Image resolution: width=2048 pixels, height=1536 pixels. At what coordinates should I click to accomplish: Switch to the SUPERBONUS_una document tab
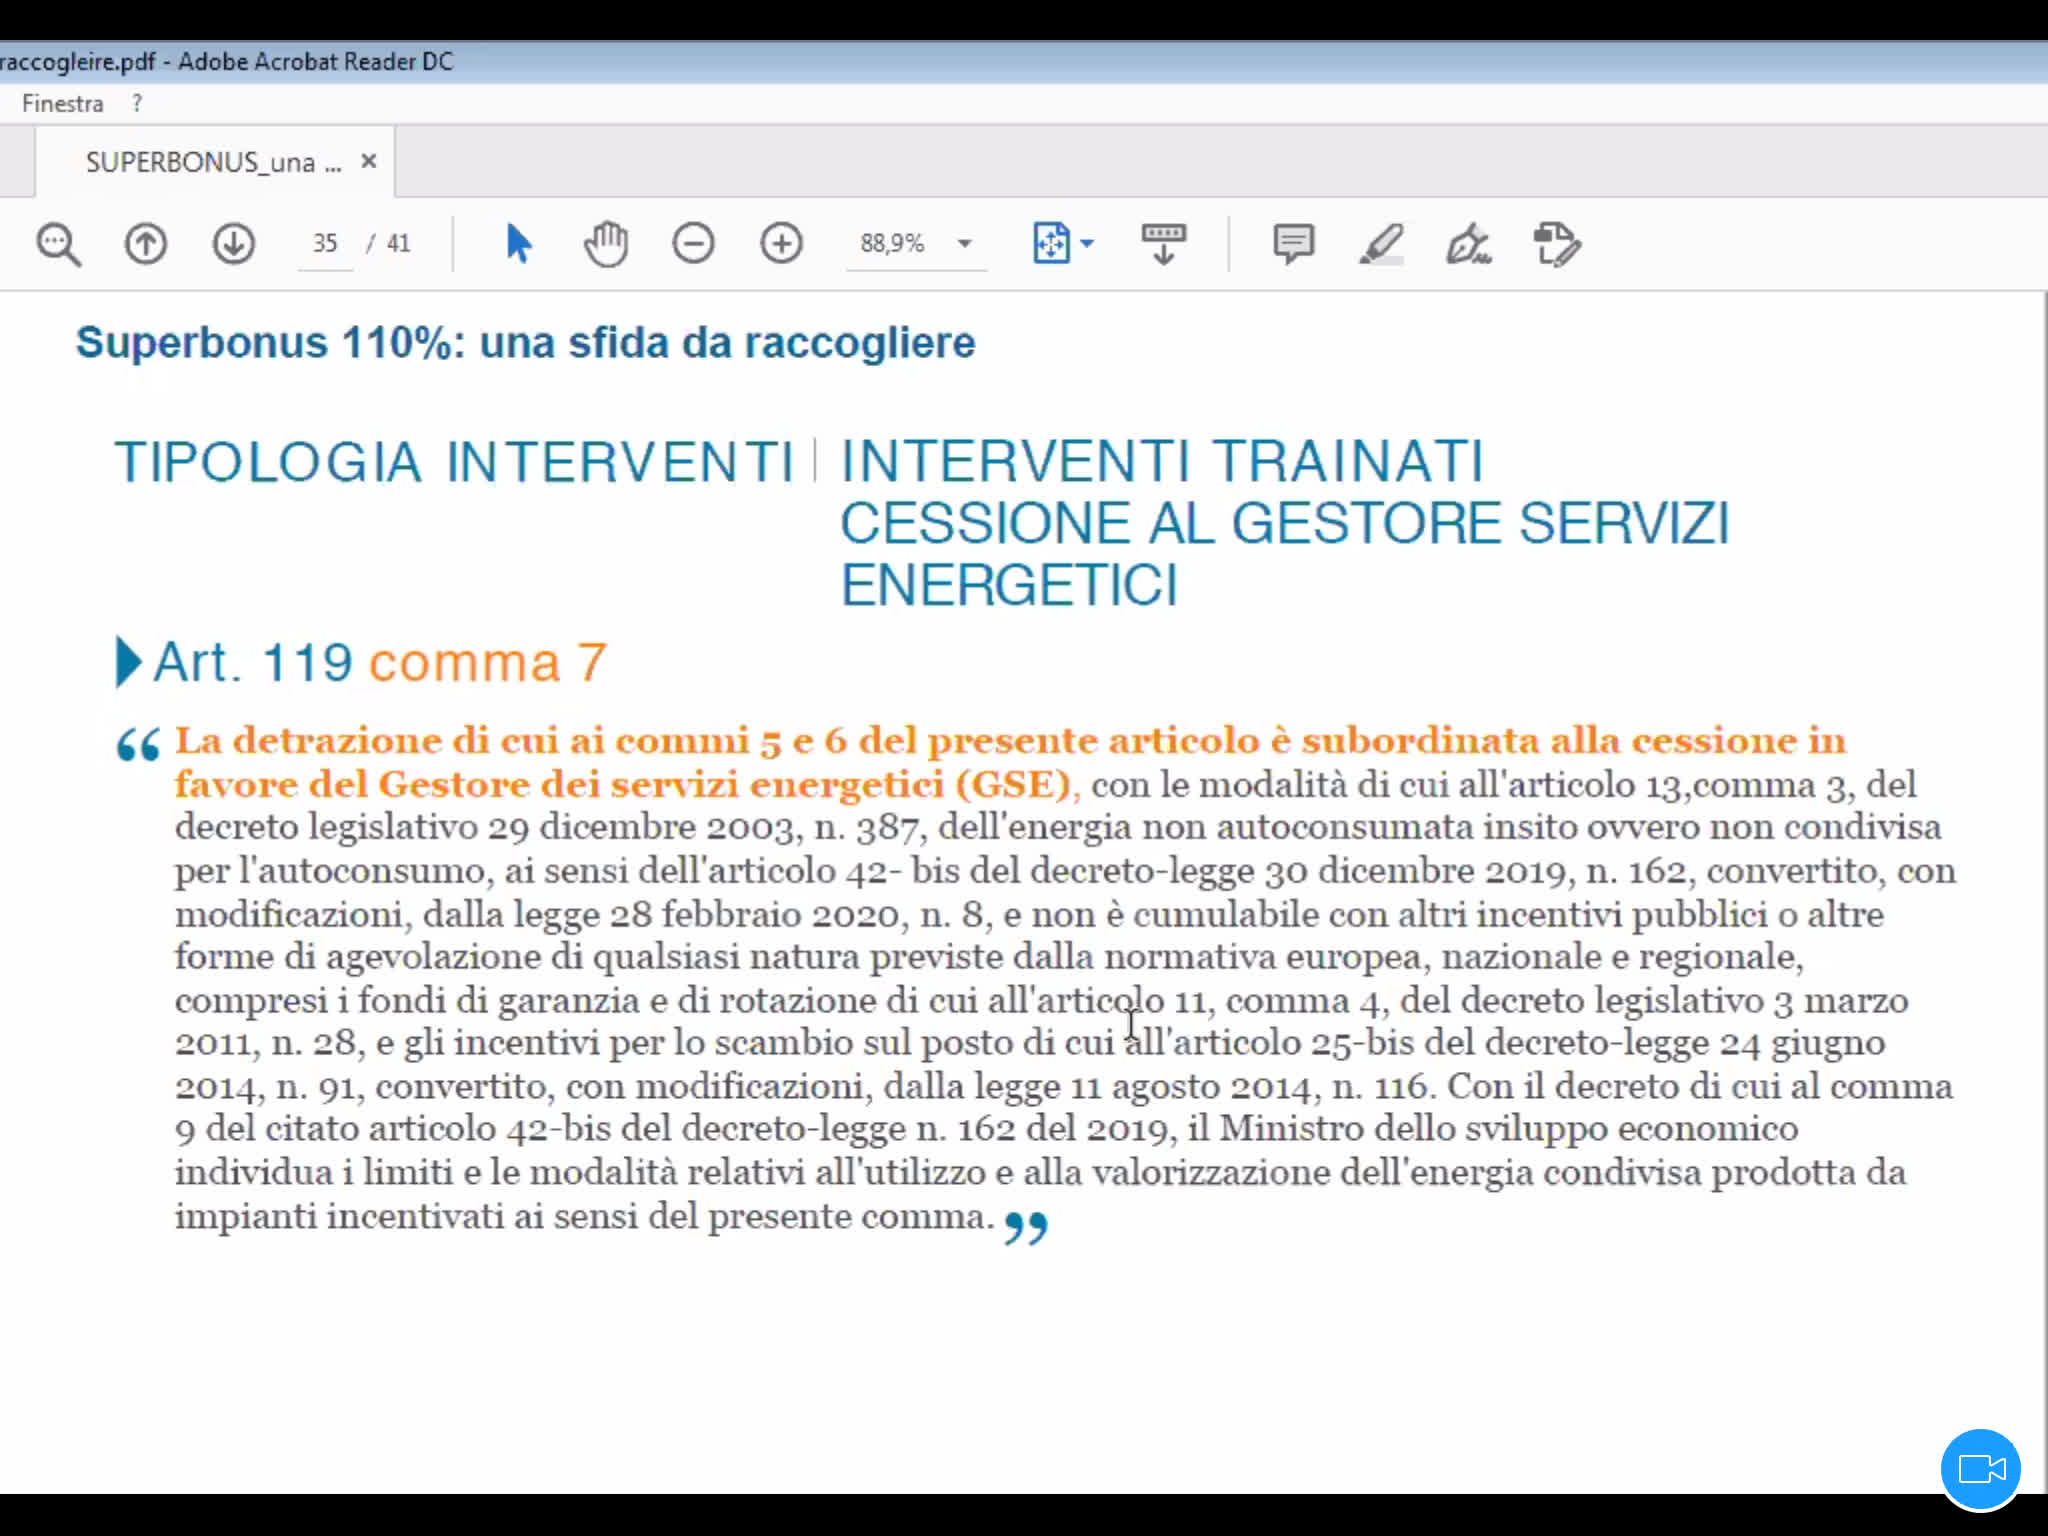214,162
